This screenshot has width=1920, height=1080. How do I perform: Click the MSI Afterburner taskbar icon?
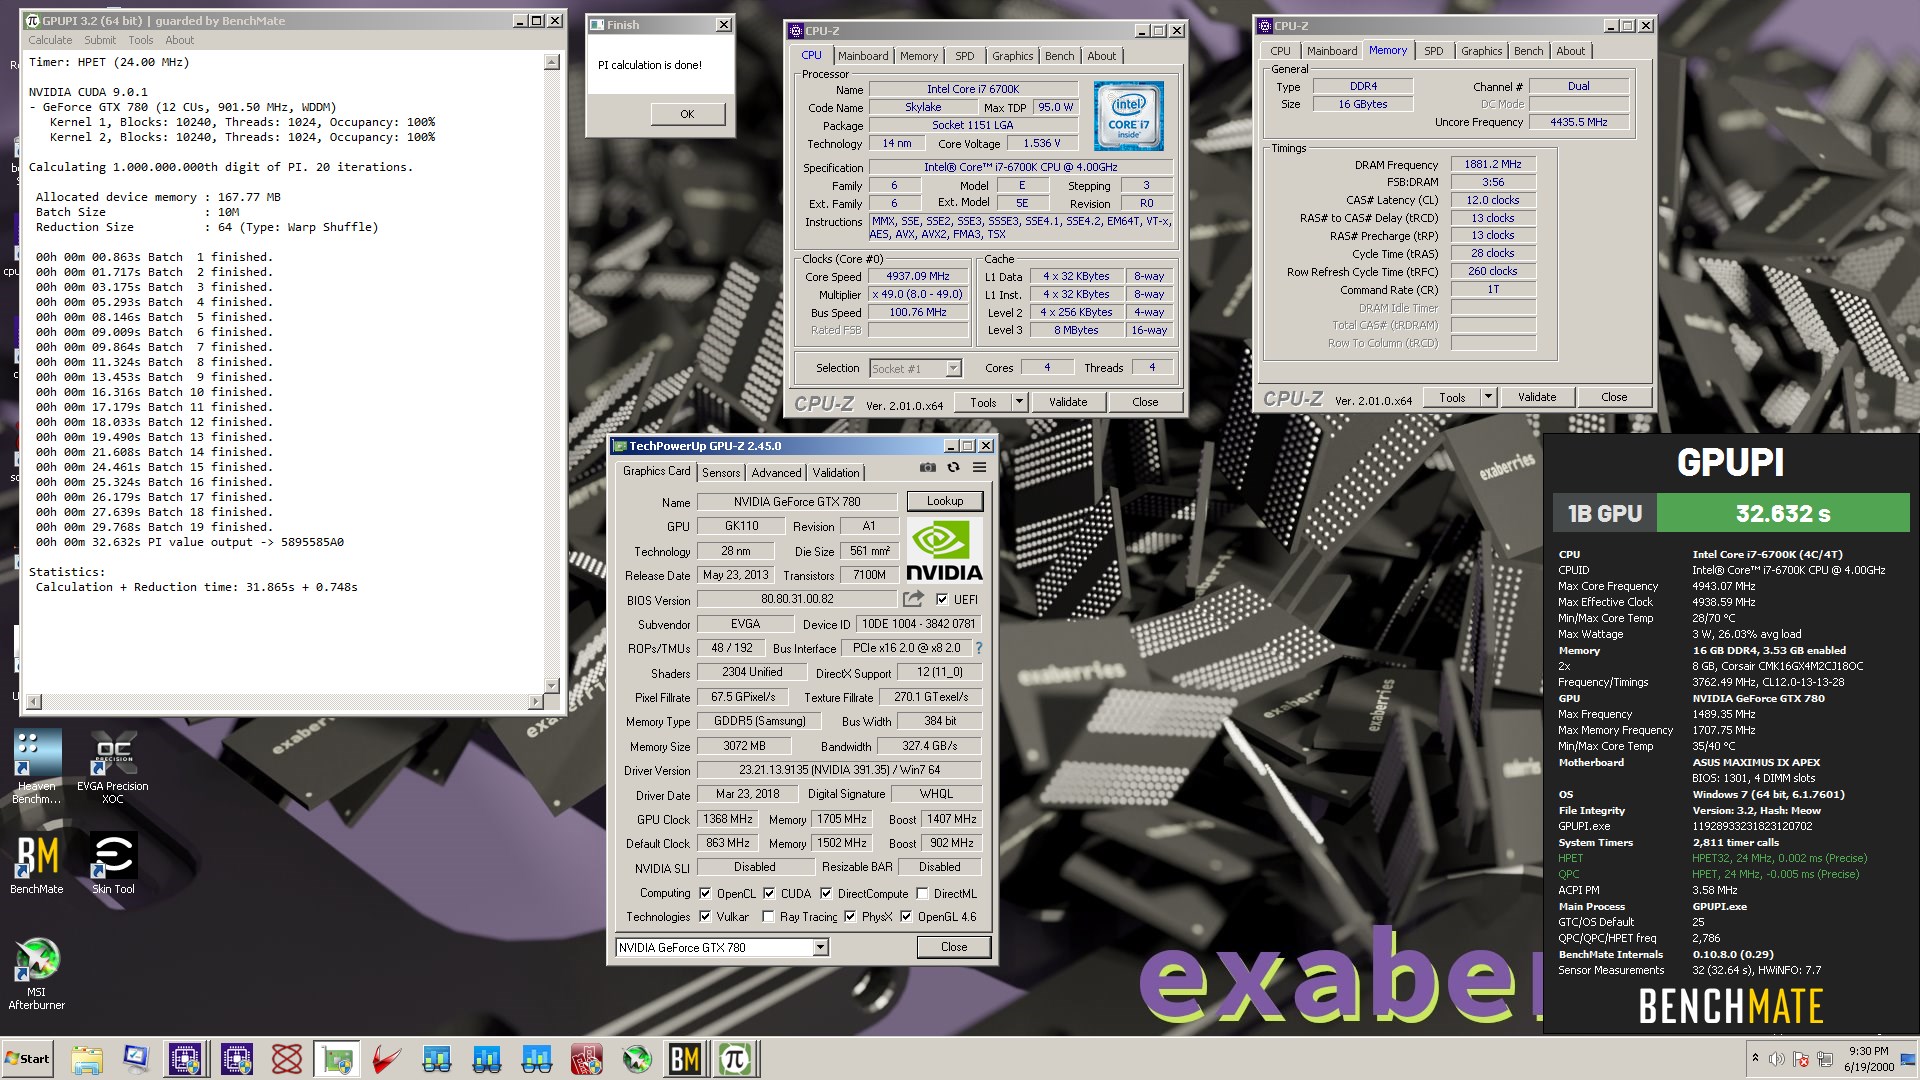point(637,1059)
